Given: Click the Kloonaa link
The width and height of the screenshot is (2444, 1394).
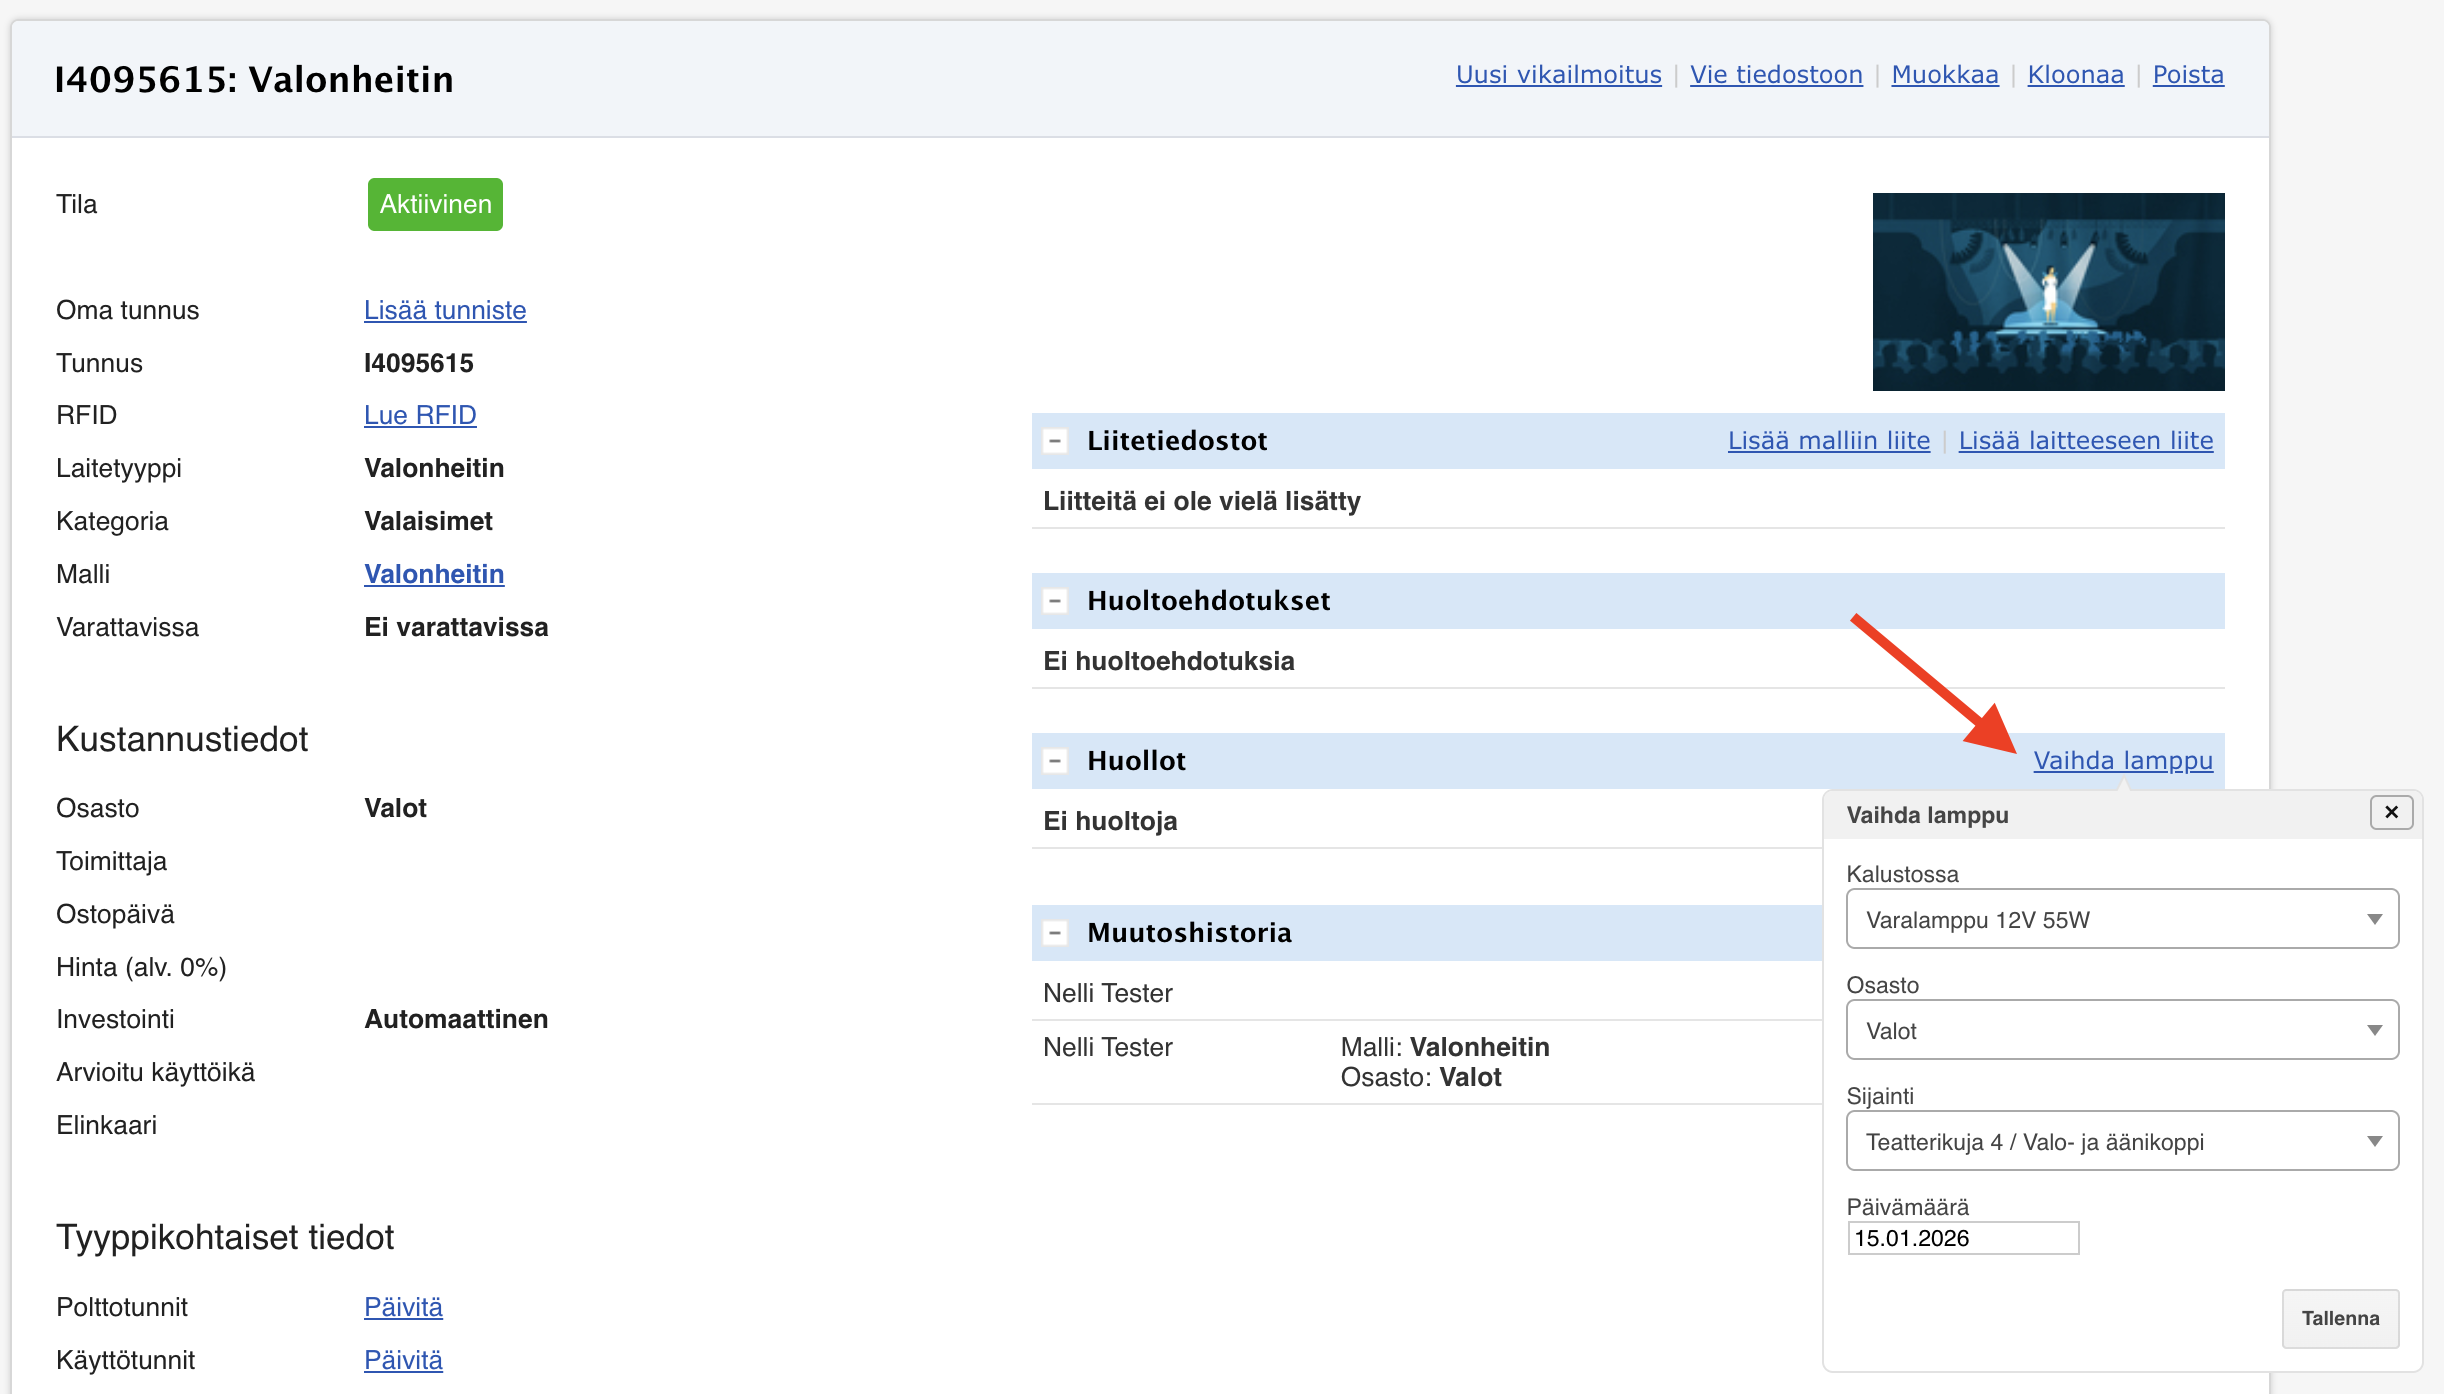Looking at the screenshot, I should pos(2075,75).
